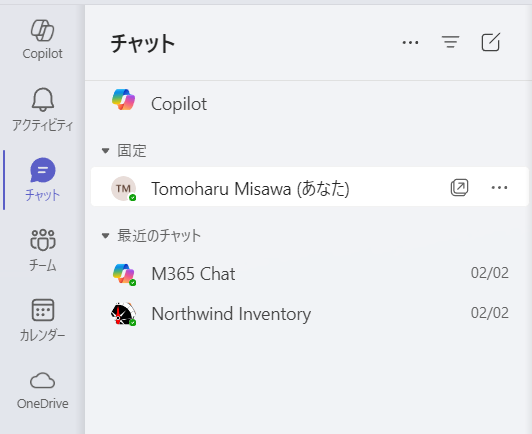This screenshot has width=532, height=434.
Task: Open more options for Tomoharu Misawa chat
Action: [499, 187]
